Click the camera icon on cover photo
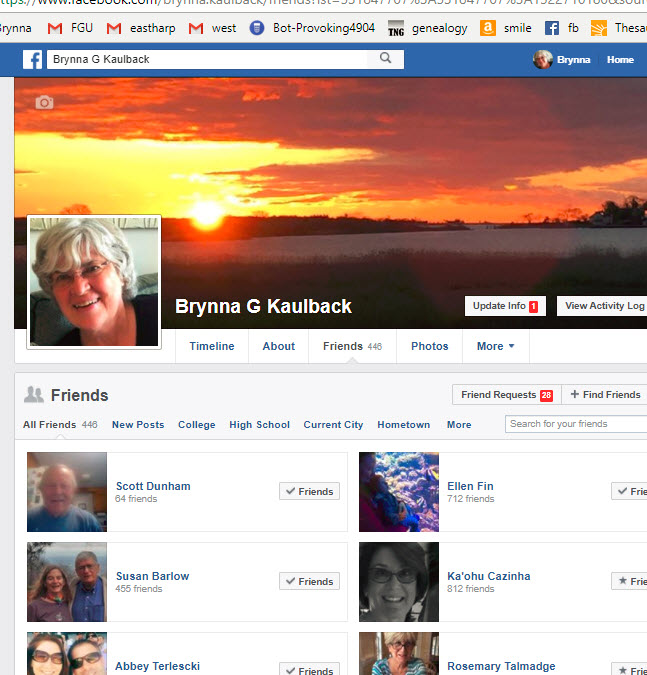This screenshot has height=675, width=647. pyautogui.click(x=44, y=102)
